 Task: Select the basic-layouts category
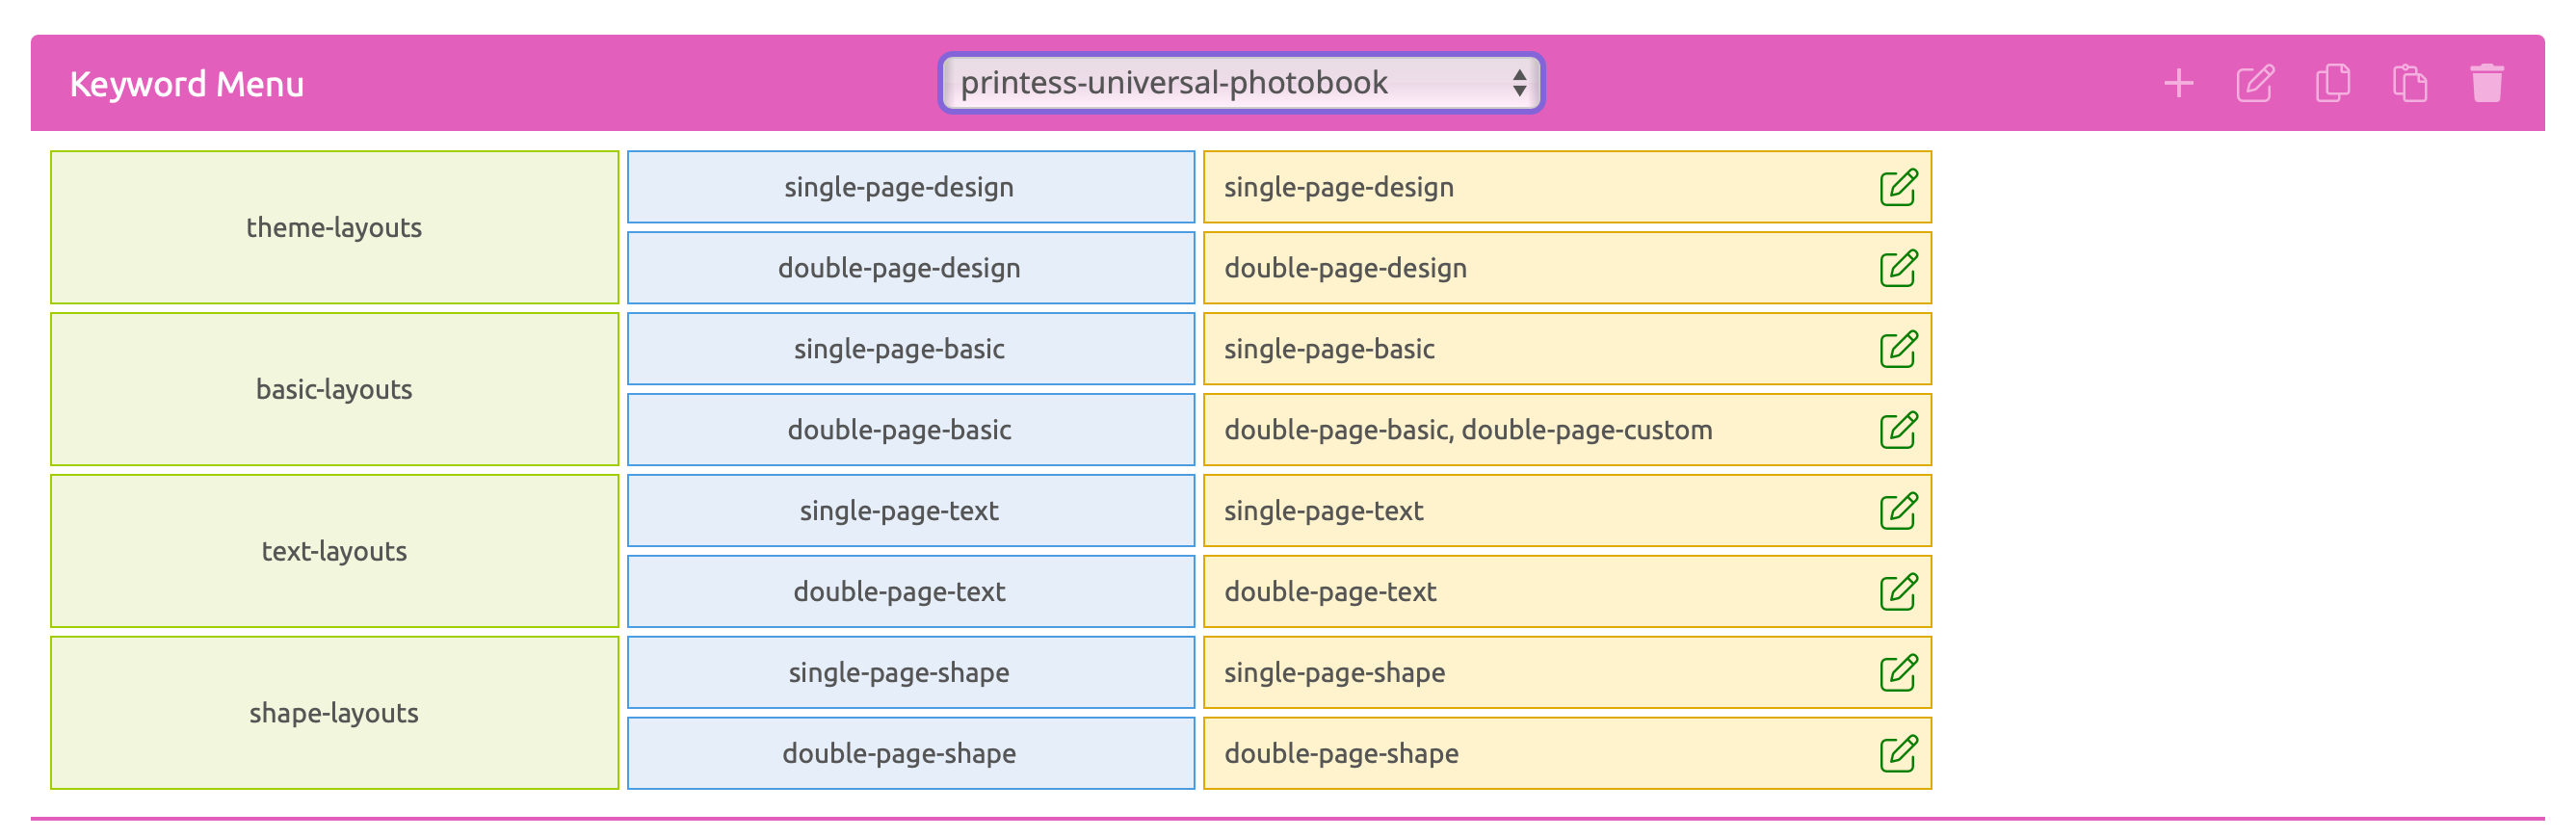tap(334, 389)
